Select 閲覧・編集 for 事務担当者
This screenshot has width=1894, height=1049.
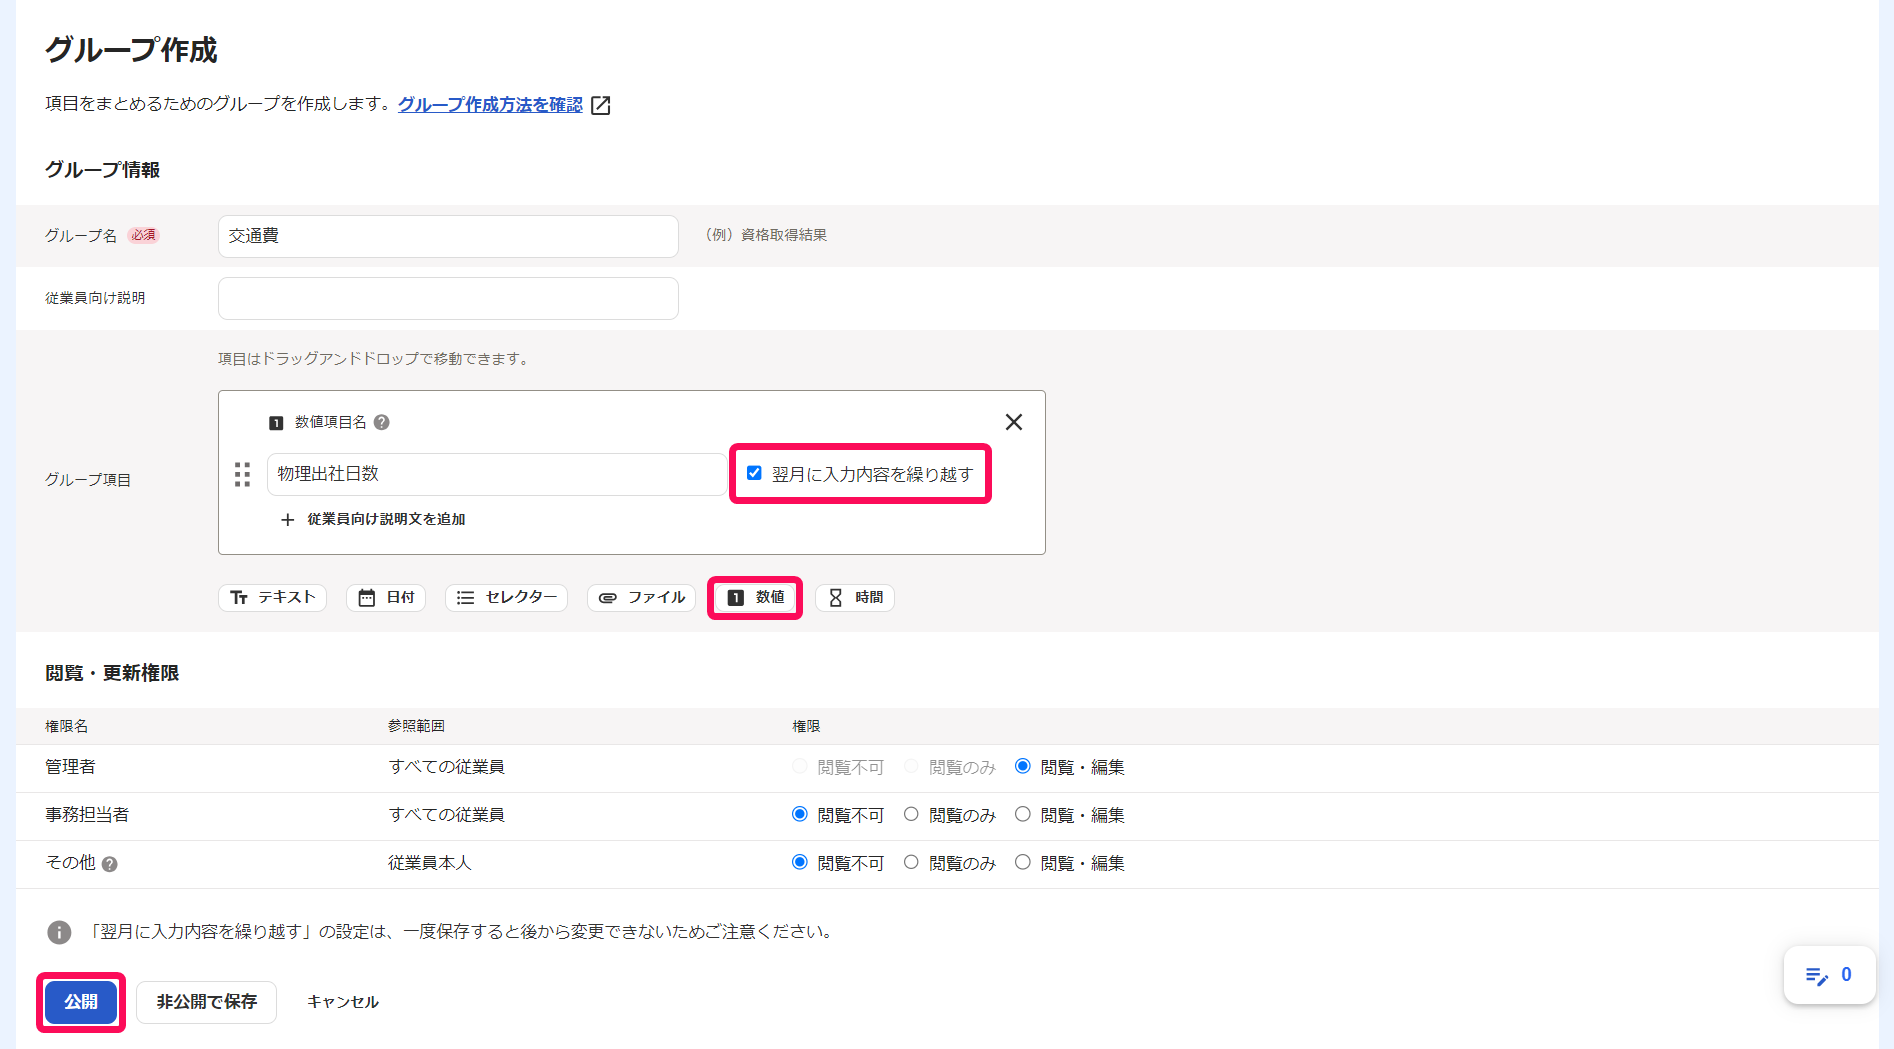(x=1023, y=814)
